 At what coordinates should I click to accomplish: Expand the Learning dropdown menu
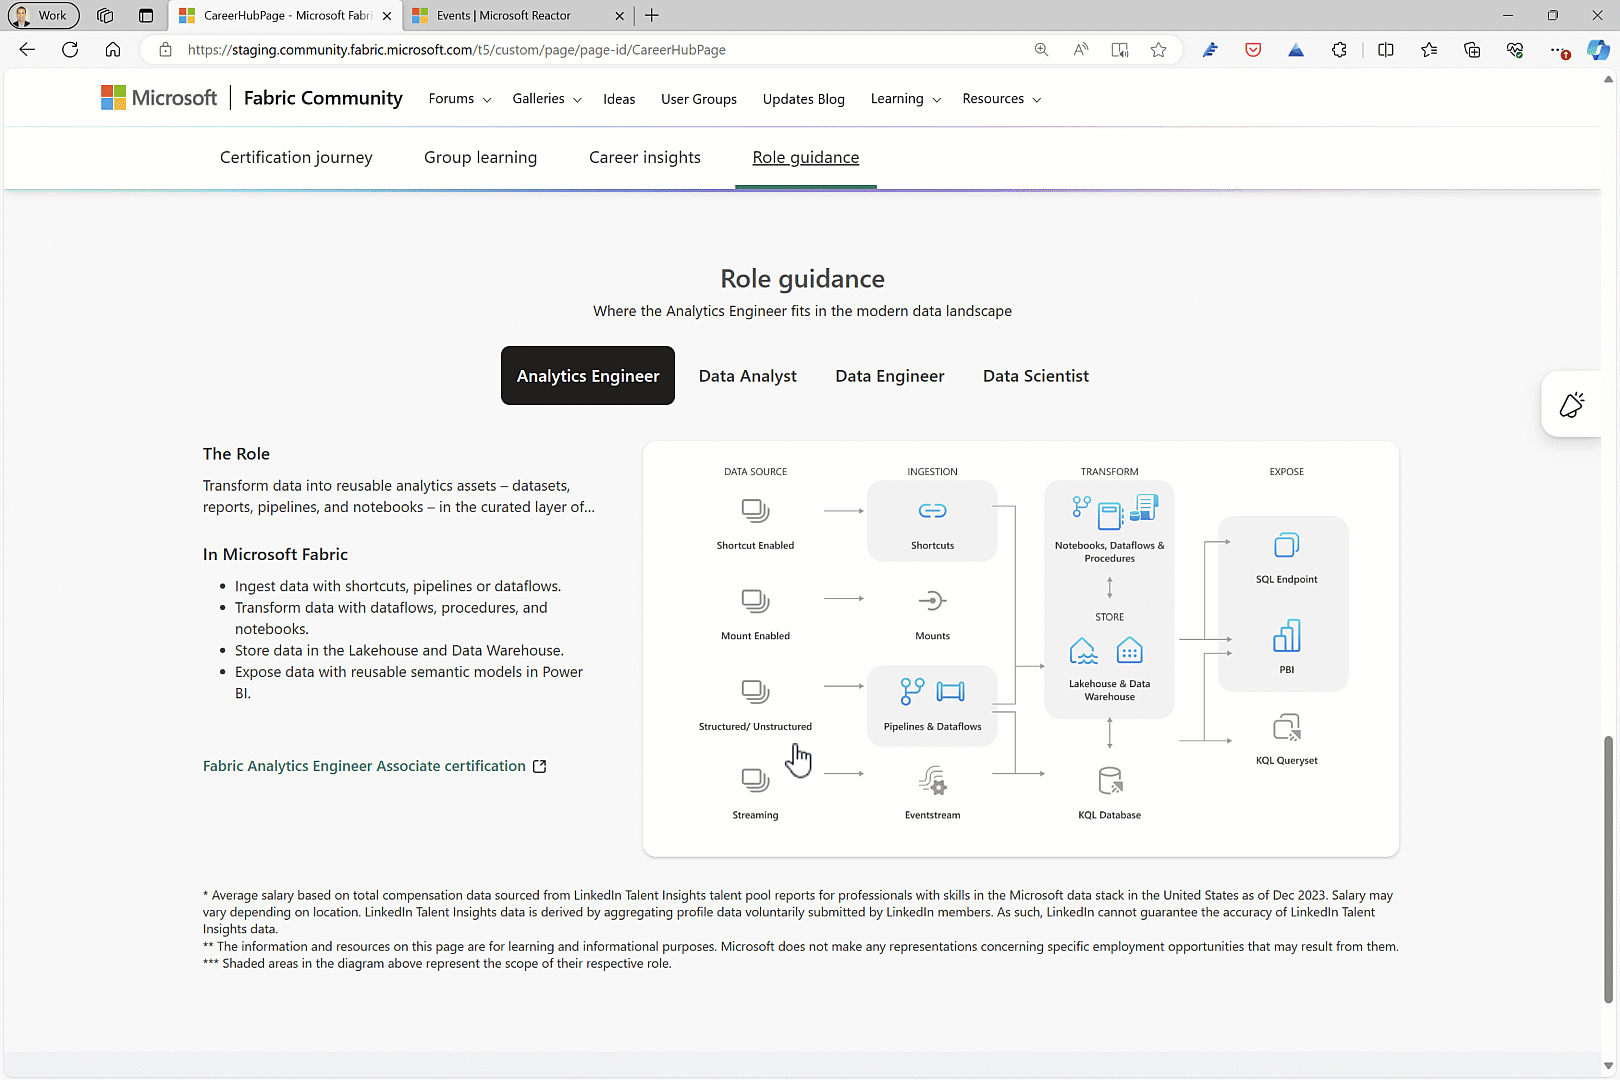(x=906, y=99)
